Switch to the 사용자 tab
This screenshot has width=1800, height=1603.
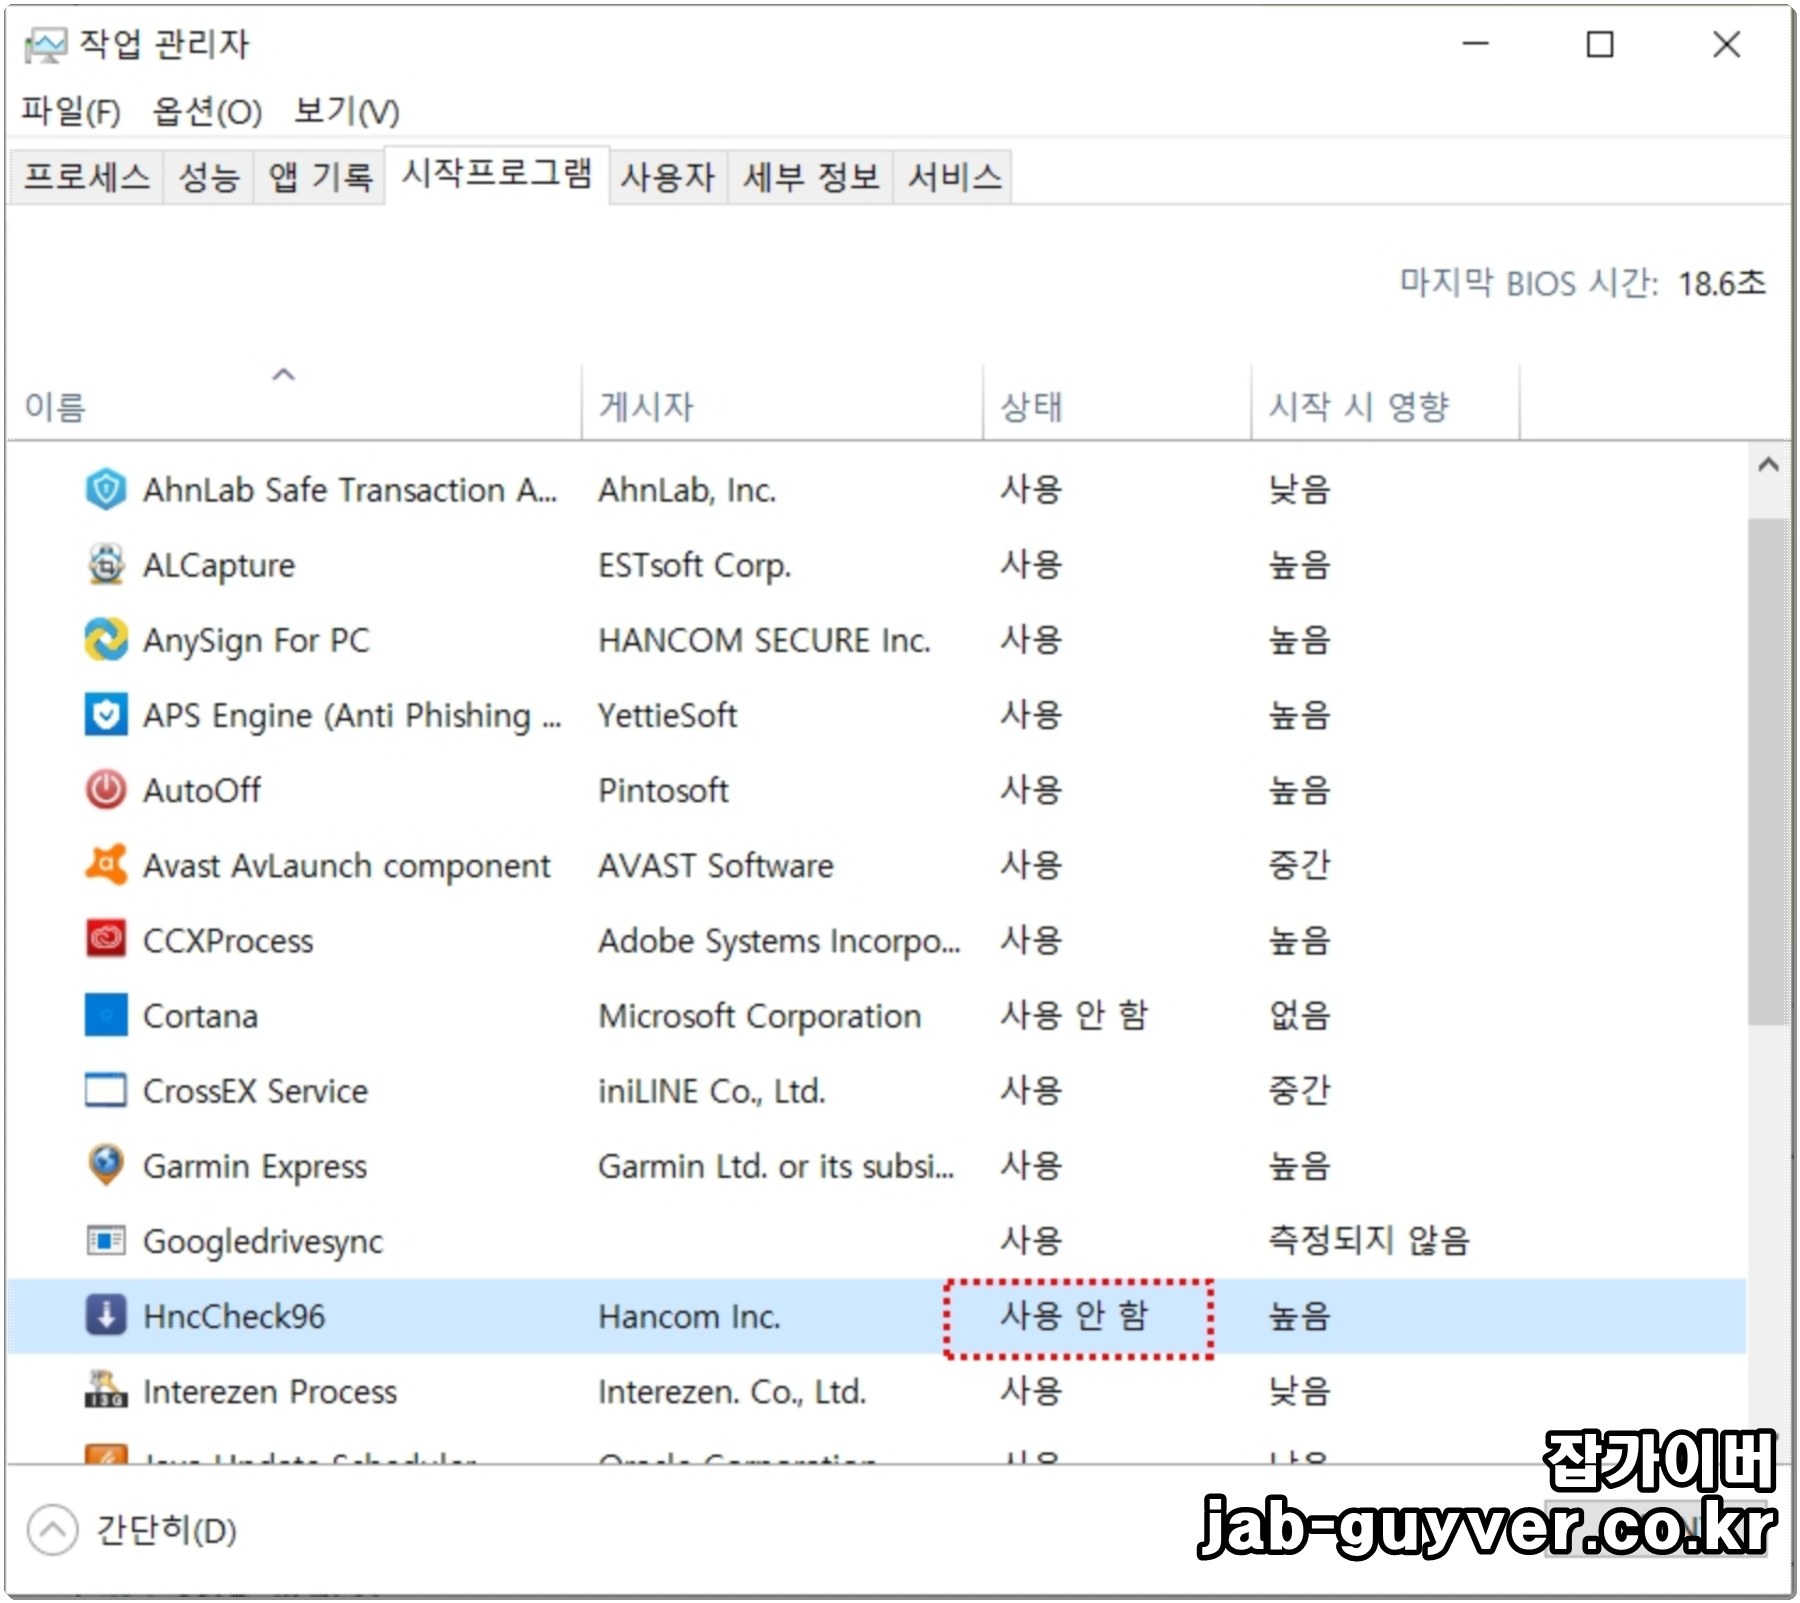668,177
